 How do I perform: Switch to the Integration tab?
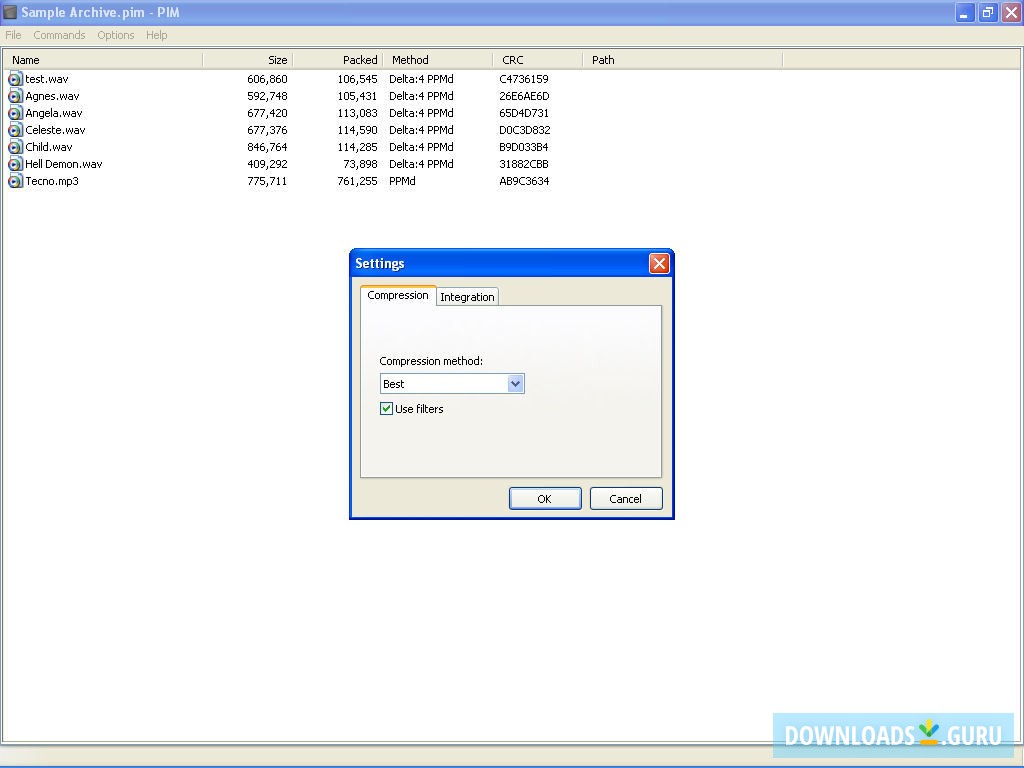coord(467,297)
